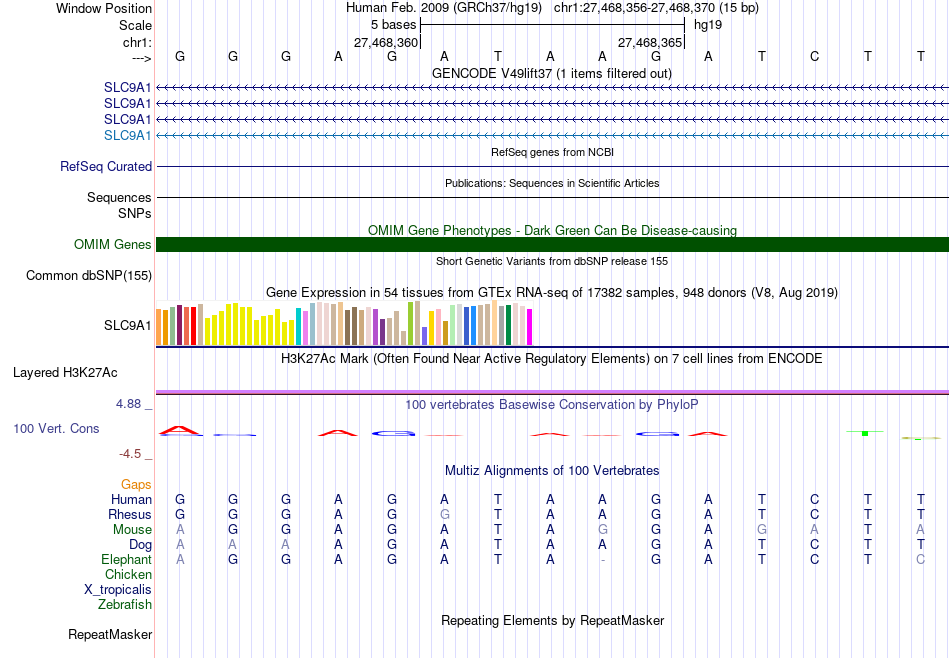Click the orange Gaps label
This screenshot has width=950, height=658.
point(136,484)
